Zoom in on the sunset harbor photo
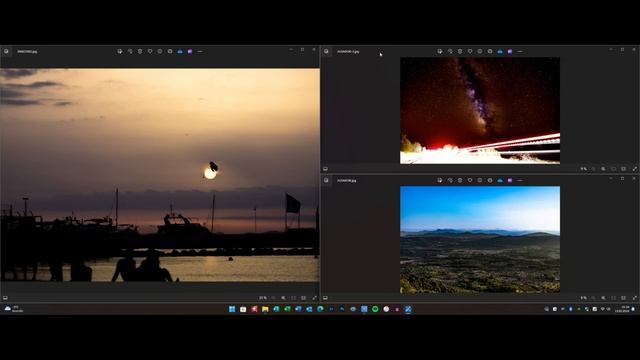This screenshot has width=640, height=360. [283, 298]
